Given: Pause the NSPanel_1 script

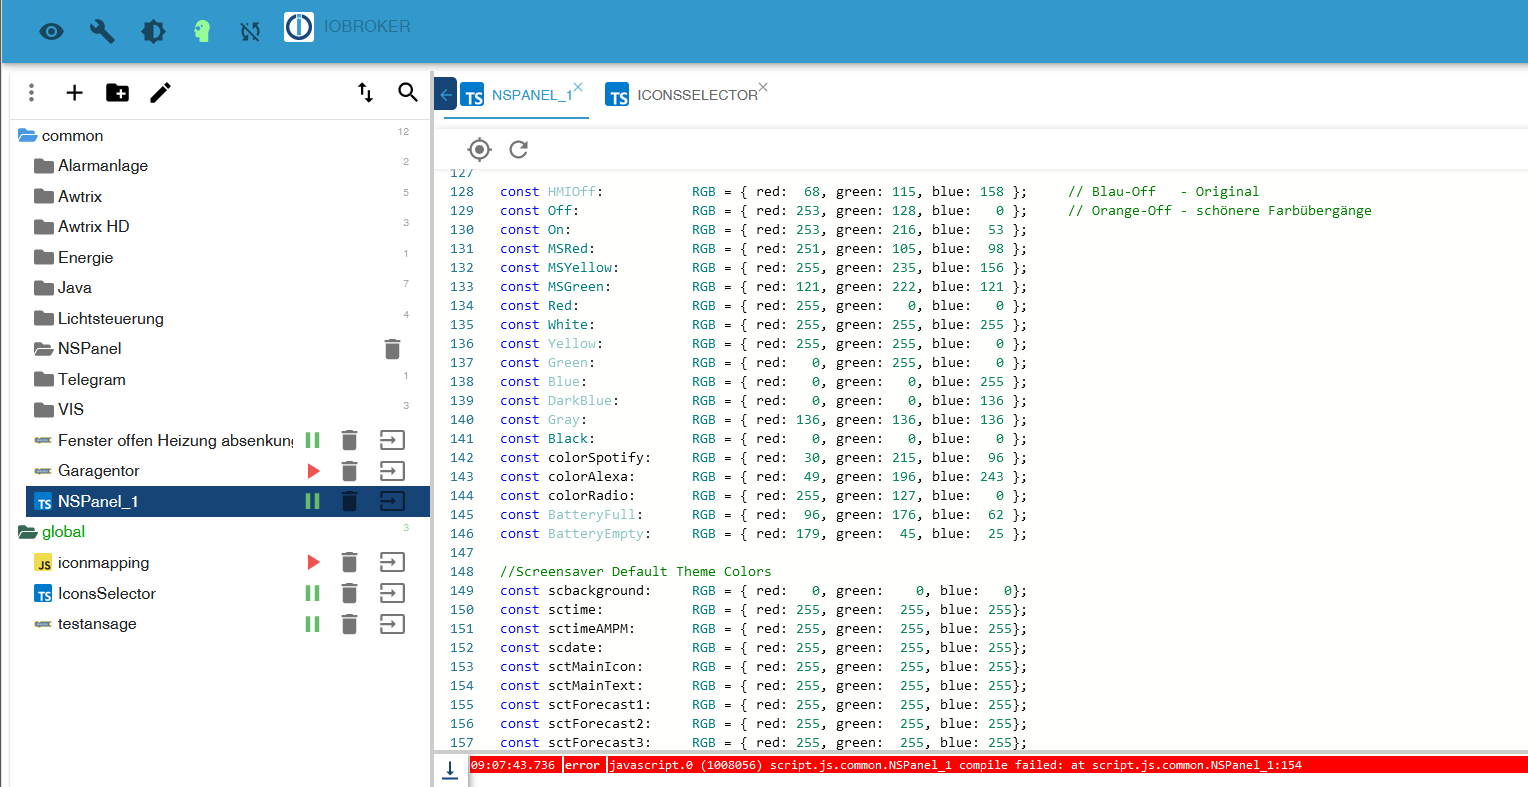Looking at the screenshot, I should (x=312, y=501).
